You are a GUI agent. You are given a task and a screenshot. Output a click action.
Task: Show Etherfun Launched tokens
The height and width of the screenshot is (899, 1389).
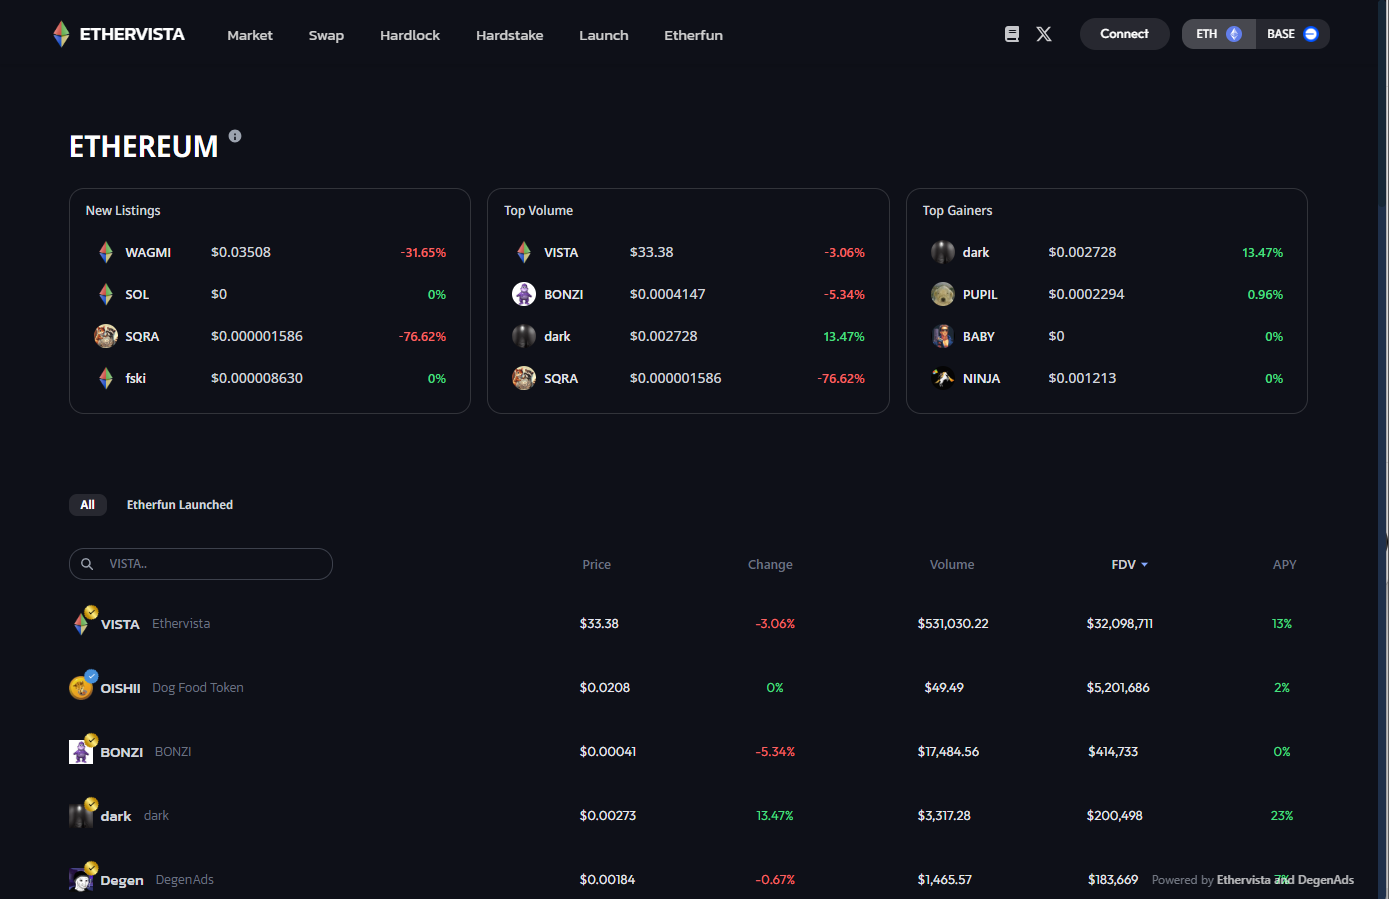[180, 505]
